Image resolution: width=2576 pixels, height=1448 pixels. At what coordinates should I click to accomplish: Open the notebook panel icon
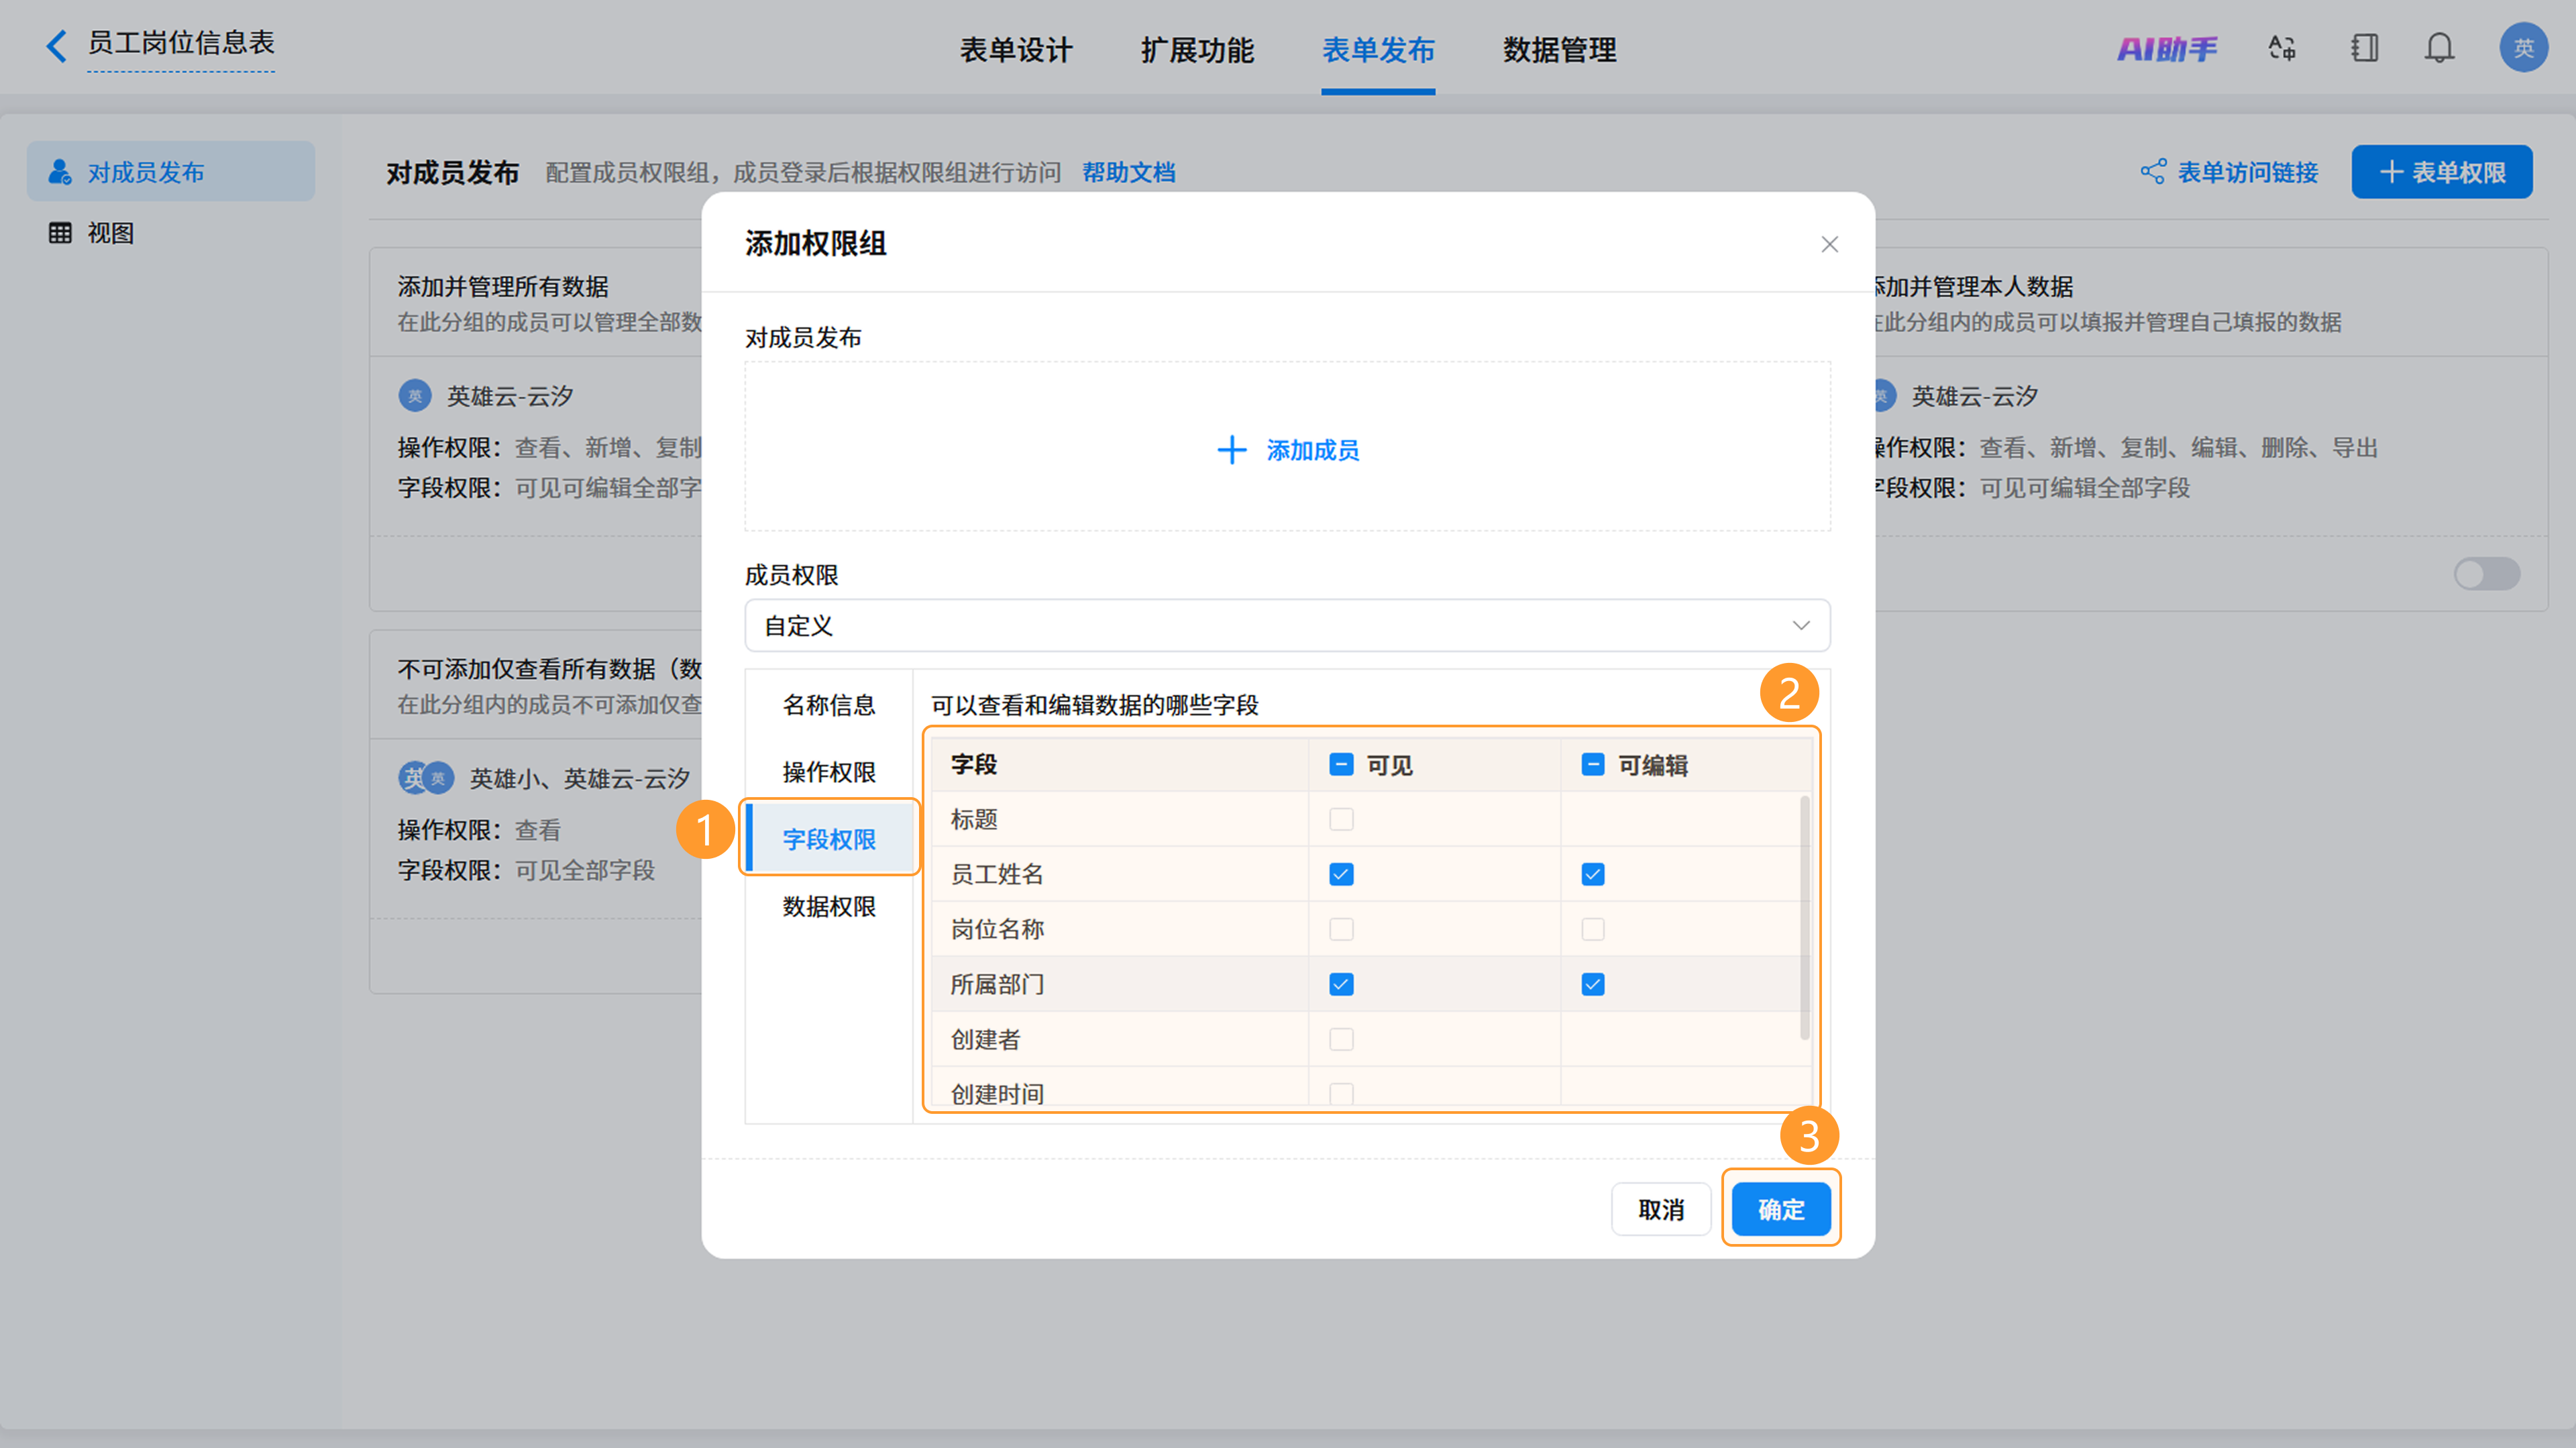point(2365,48)
